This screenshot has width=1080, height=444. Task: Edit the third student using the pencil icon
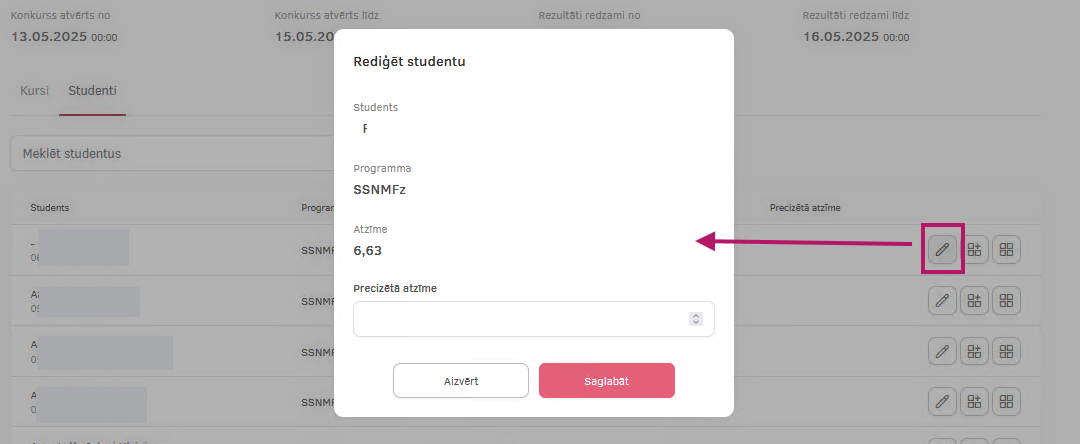(x=942, y=351)
